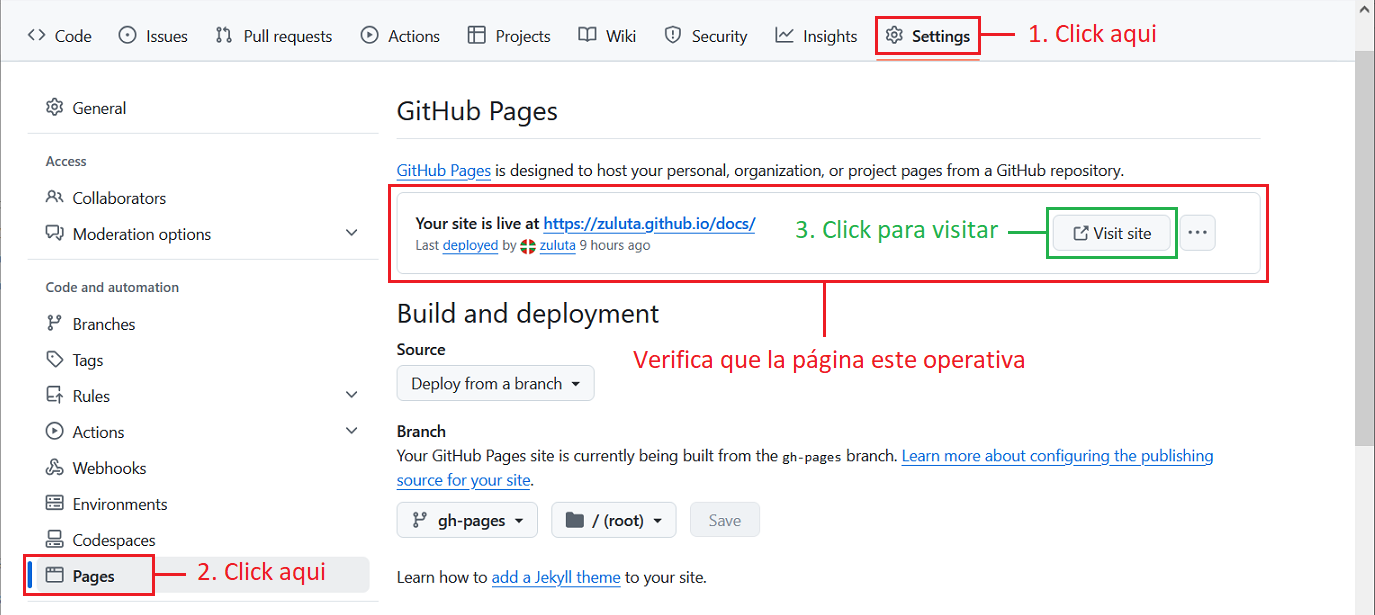This screenshot has height=615, width=1375.
Task: Open the three-dot menu beside Visit site
Action: click(1197, 233)
